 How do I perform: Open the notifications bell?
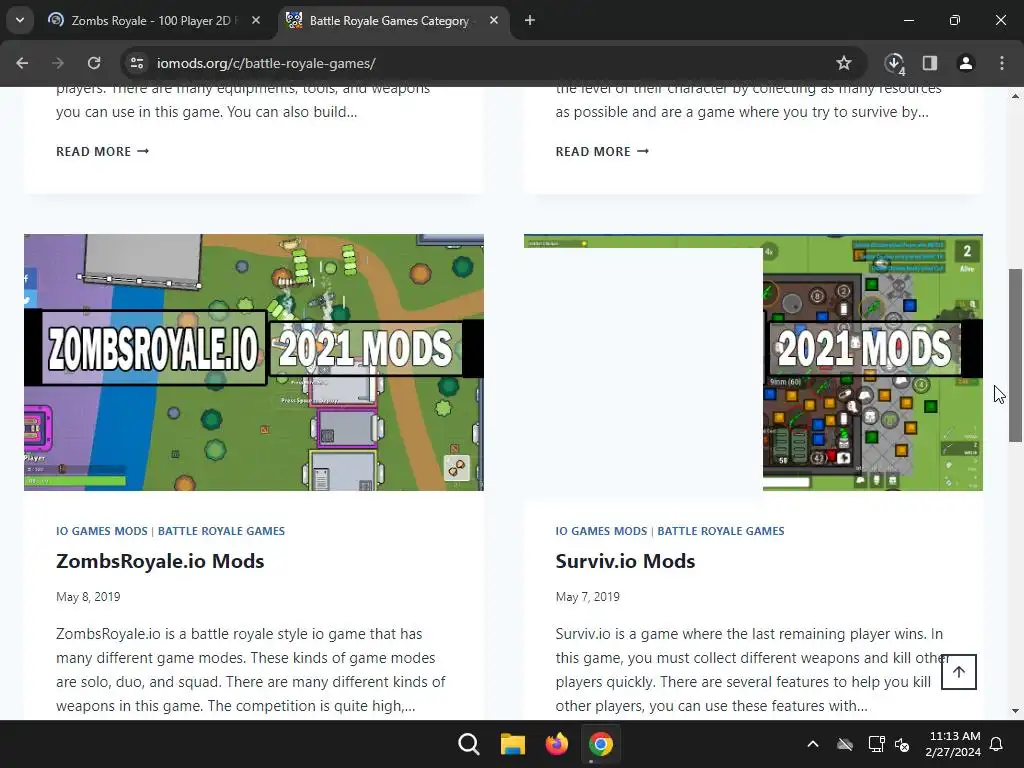pos(997,744)
